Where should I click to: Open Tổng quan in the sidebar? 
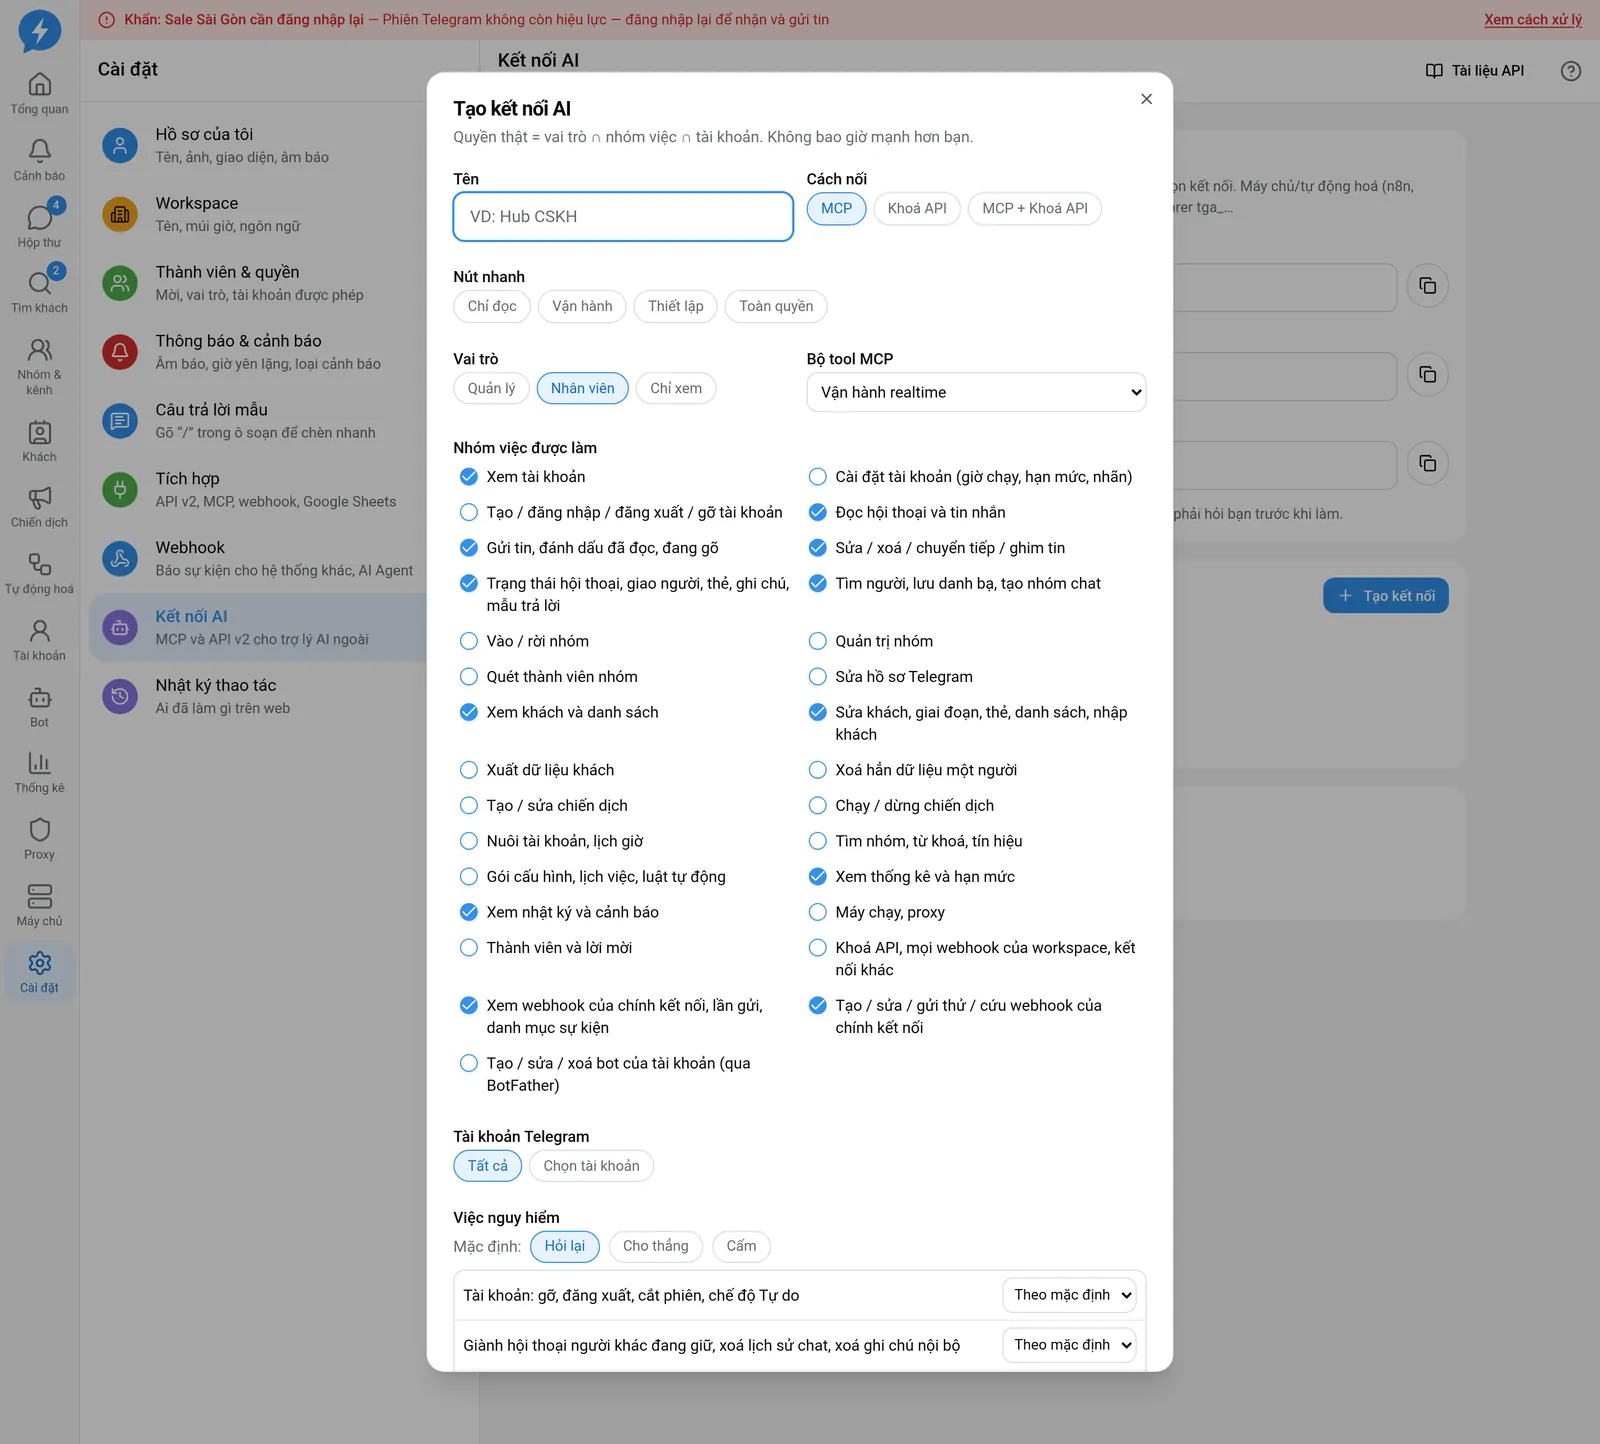(x=39, y=93)
